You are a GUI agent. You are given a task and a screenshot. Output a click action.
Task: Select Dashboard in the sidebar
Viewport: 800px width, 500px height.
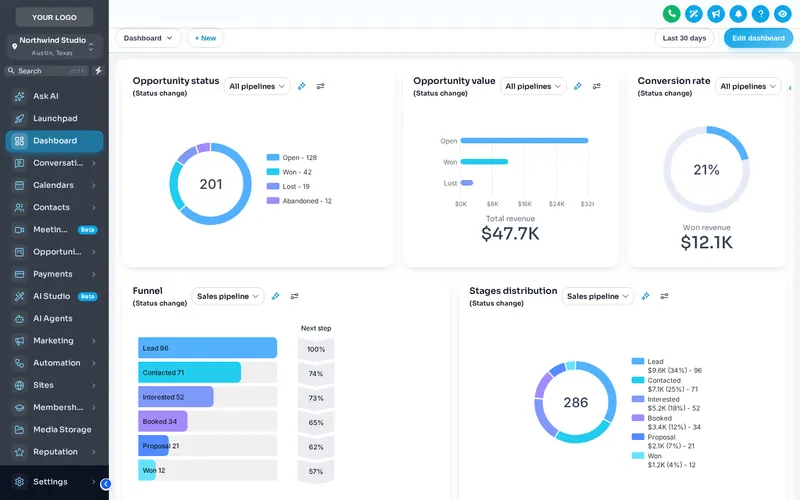click(54, 141)
